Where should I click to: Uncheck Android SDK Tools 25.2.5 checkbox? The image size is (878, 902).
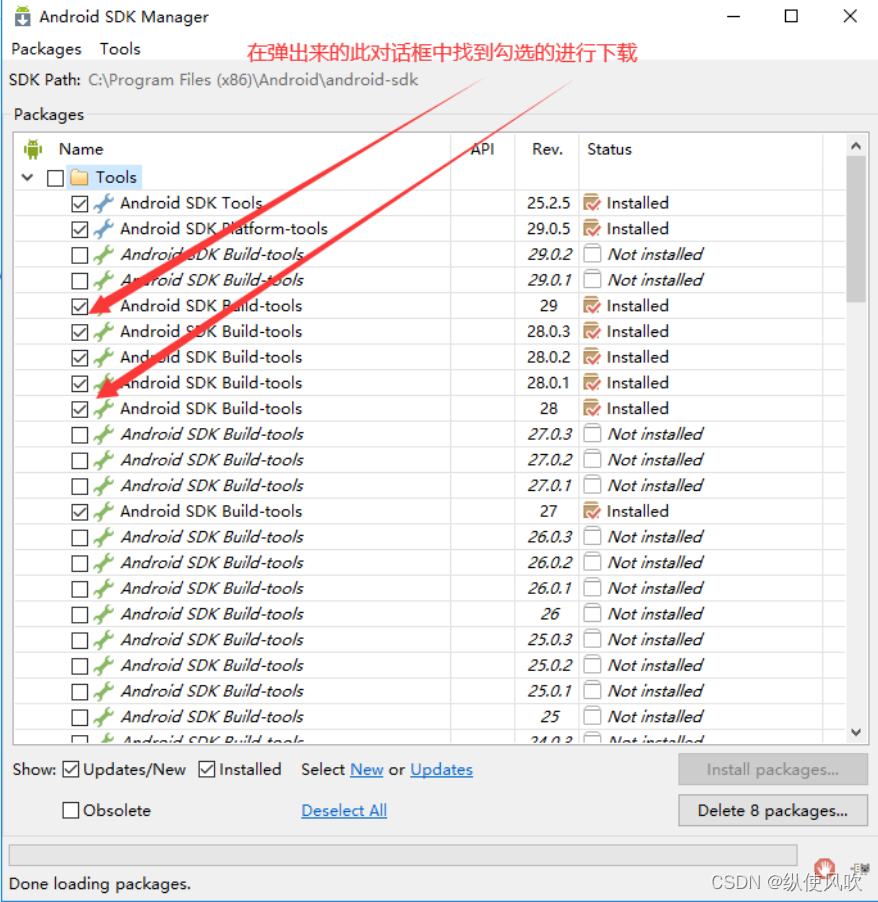click(80, 204)
